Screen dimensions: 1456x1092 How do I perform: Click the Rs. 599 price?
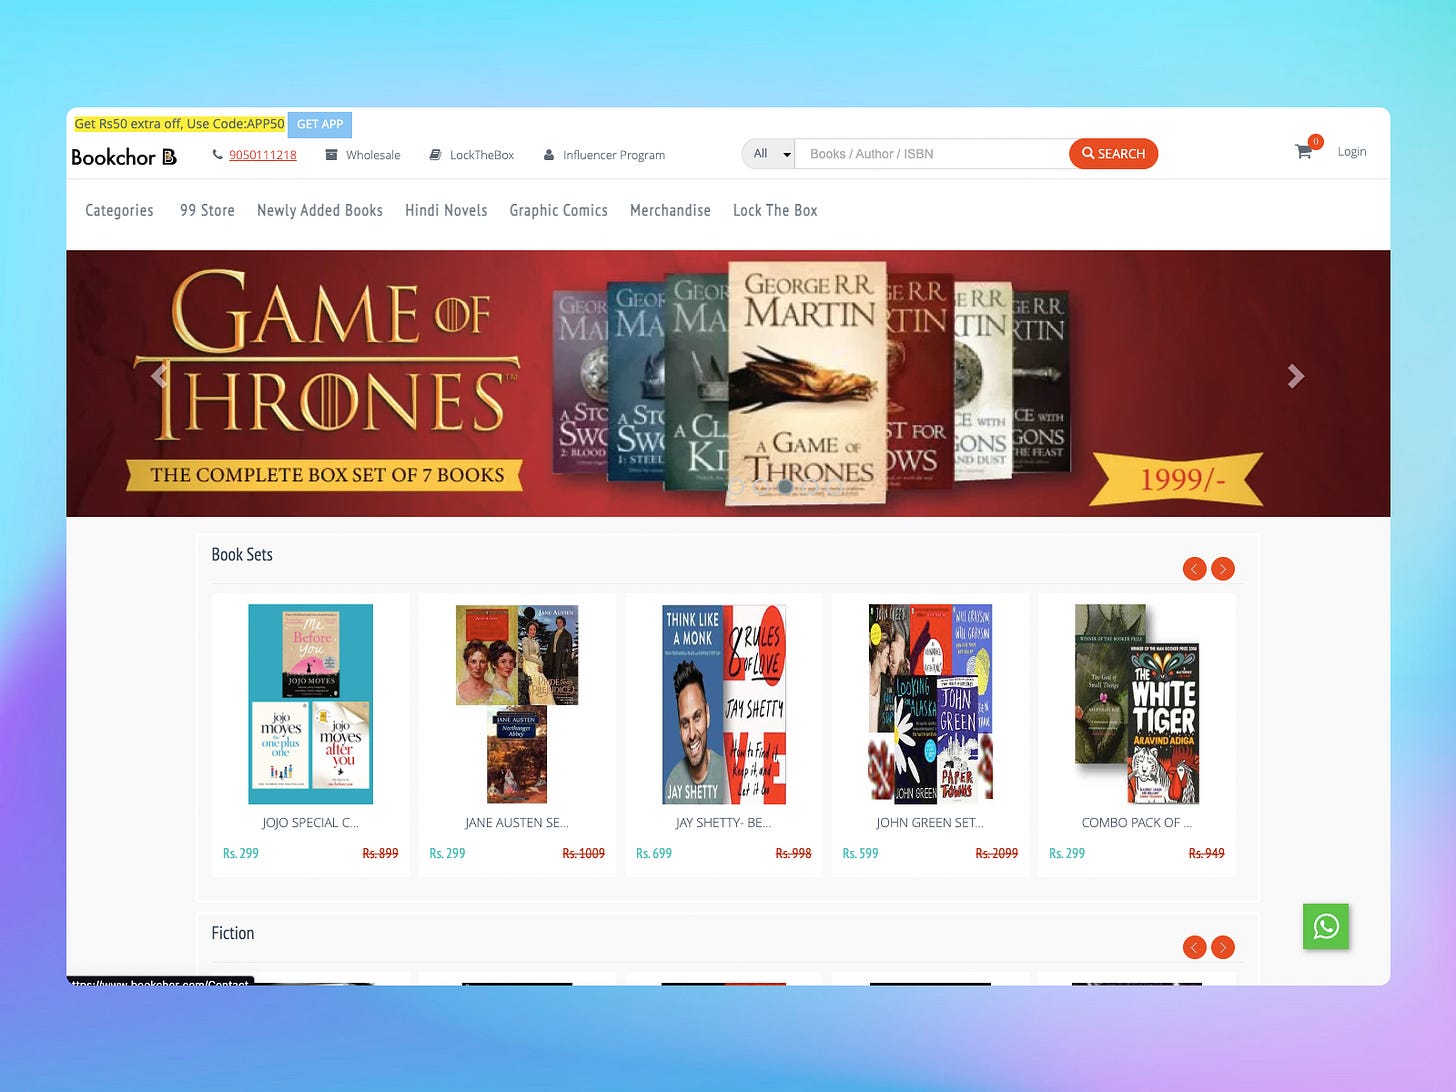(x=860, y=853)
